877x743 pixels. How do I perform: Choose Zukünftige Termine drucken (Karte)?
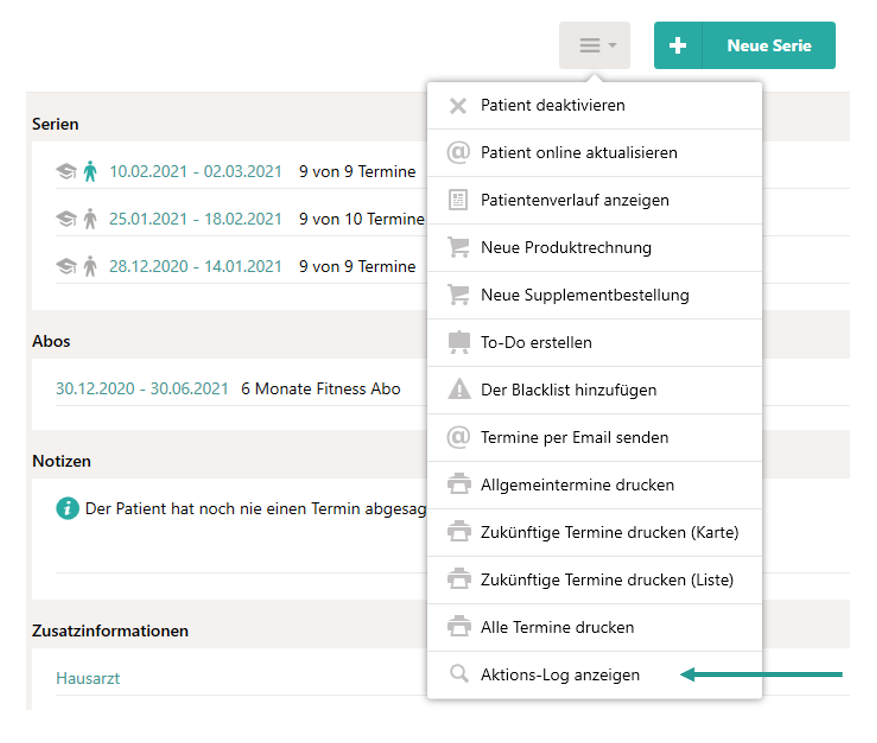coord(609,532)
